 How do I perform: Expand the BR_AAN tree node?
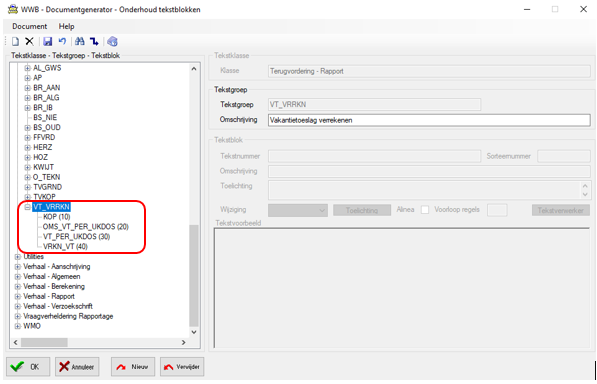(x=27, y=88)
